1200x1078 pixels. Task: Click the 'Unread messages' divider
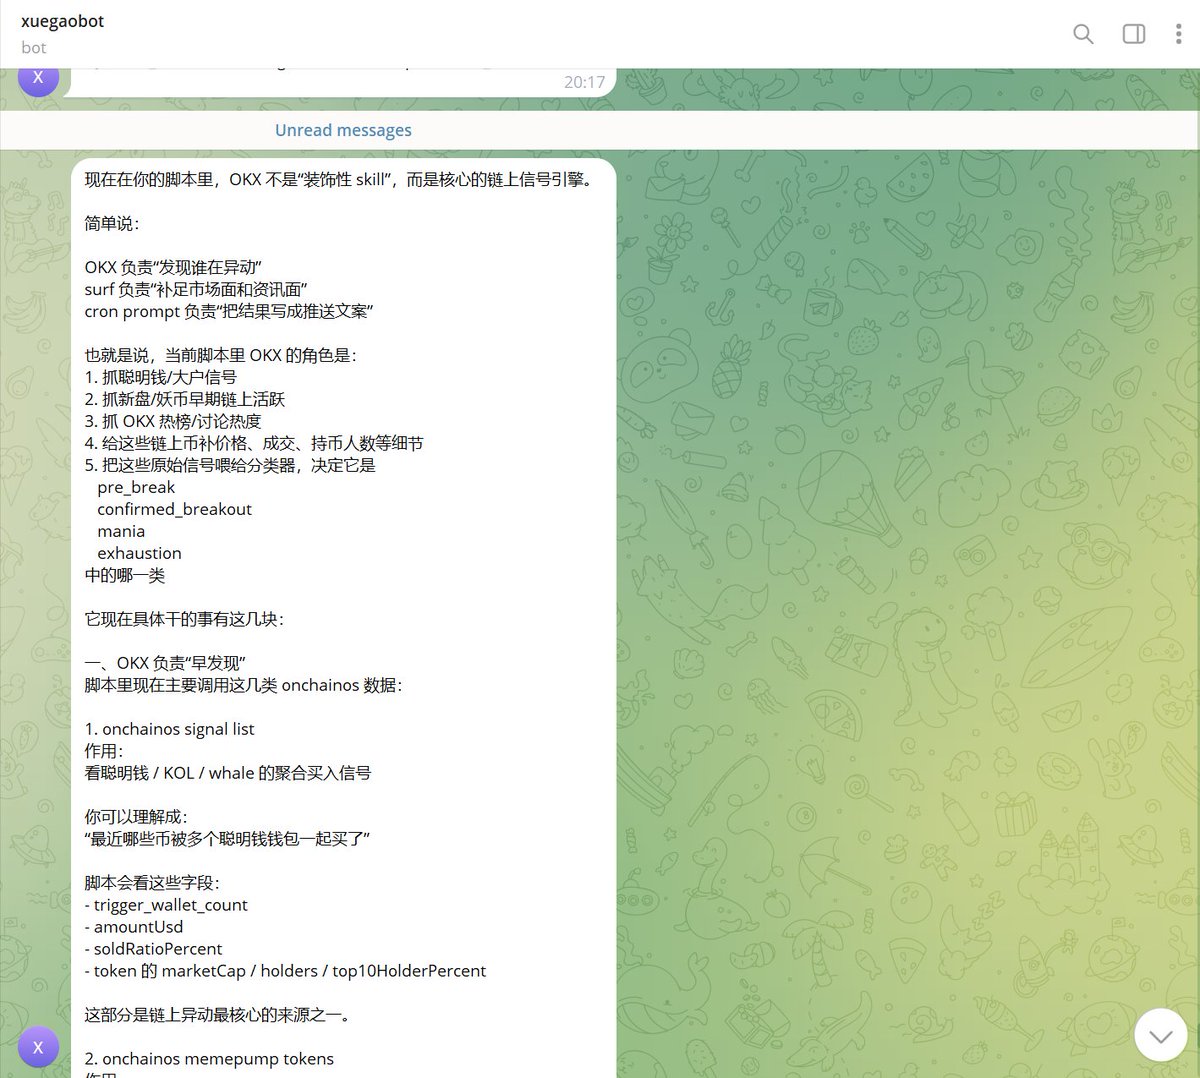coord(343,129)
